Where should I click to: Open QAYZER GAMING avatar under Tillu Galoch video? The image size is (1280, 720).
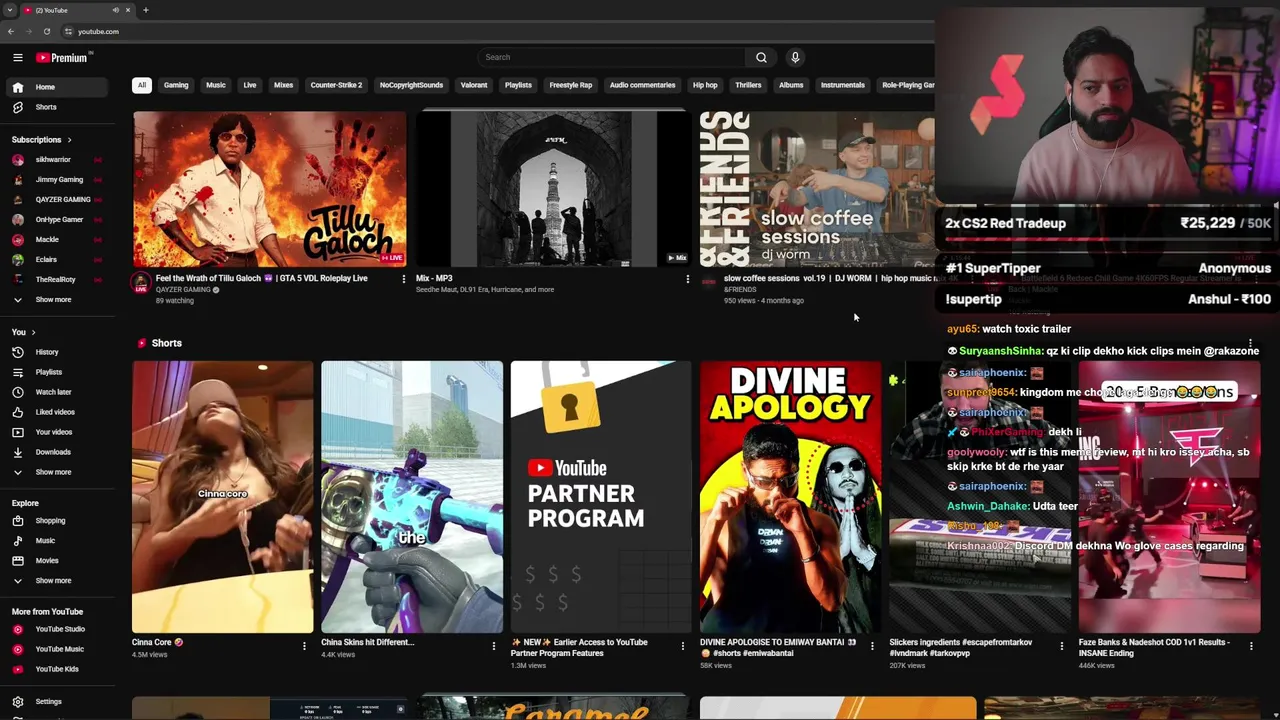[141, 283]
